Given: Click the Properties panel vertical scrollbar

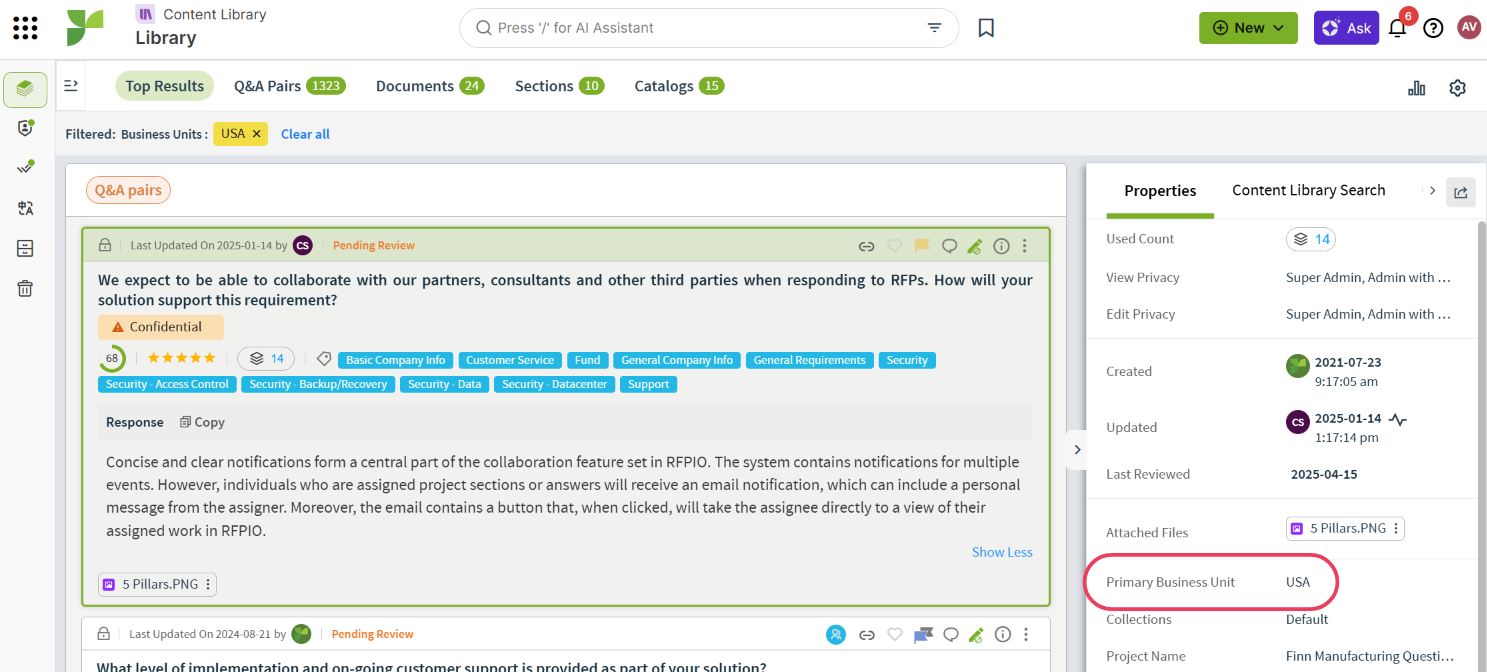Looking at the screenshot, I should pyautogui.click(x=1481, y=445).
